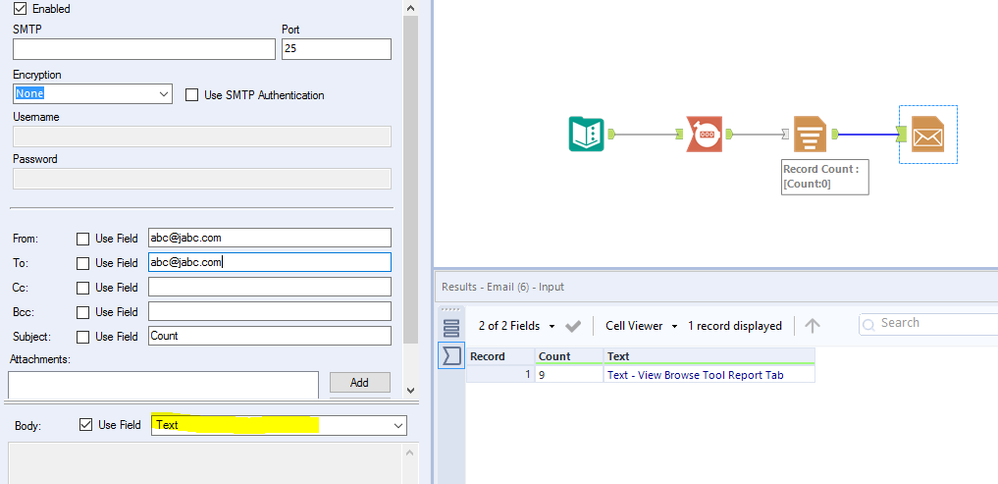
Task: Click the Count column header
Action: [x=569, y=357]
